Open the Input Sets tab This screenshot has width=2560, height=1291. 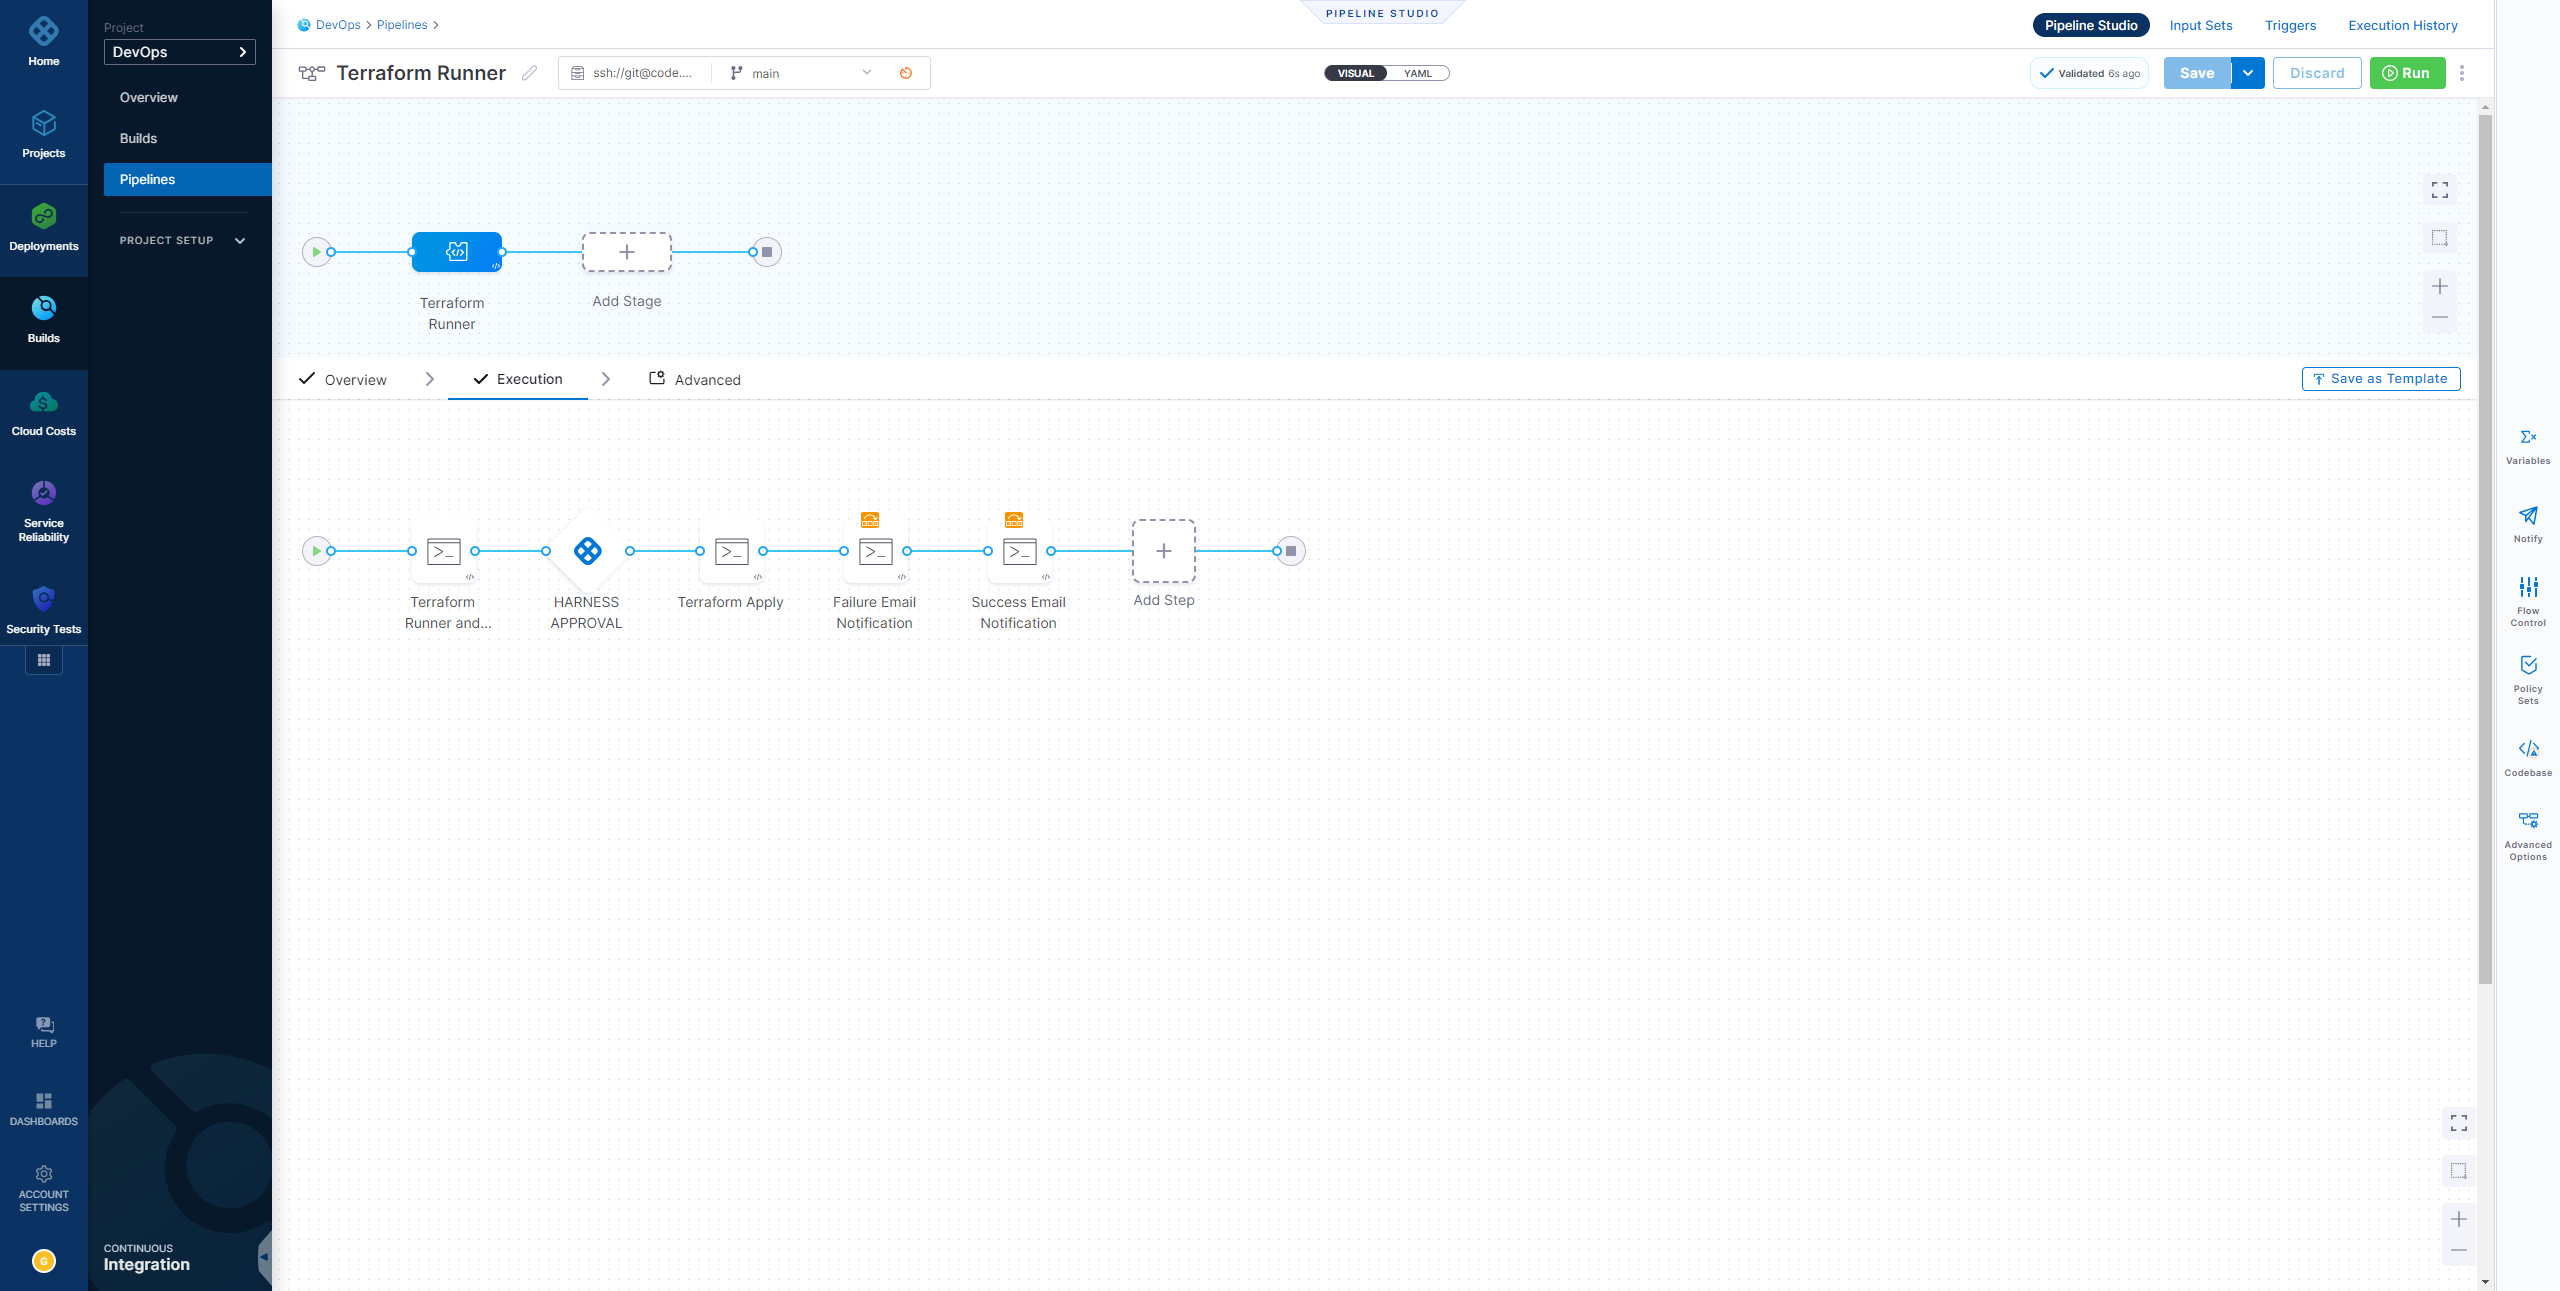click(x=2201, y=25)
